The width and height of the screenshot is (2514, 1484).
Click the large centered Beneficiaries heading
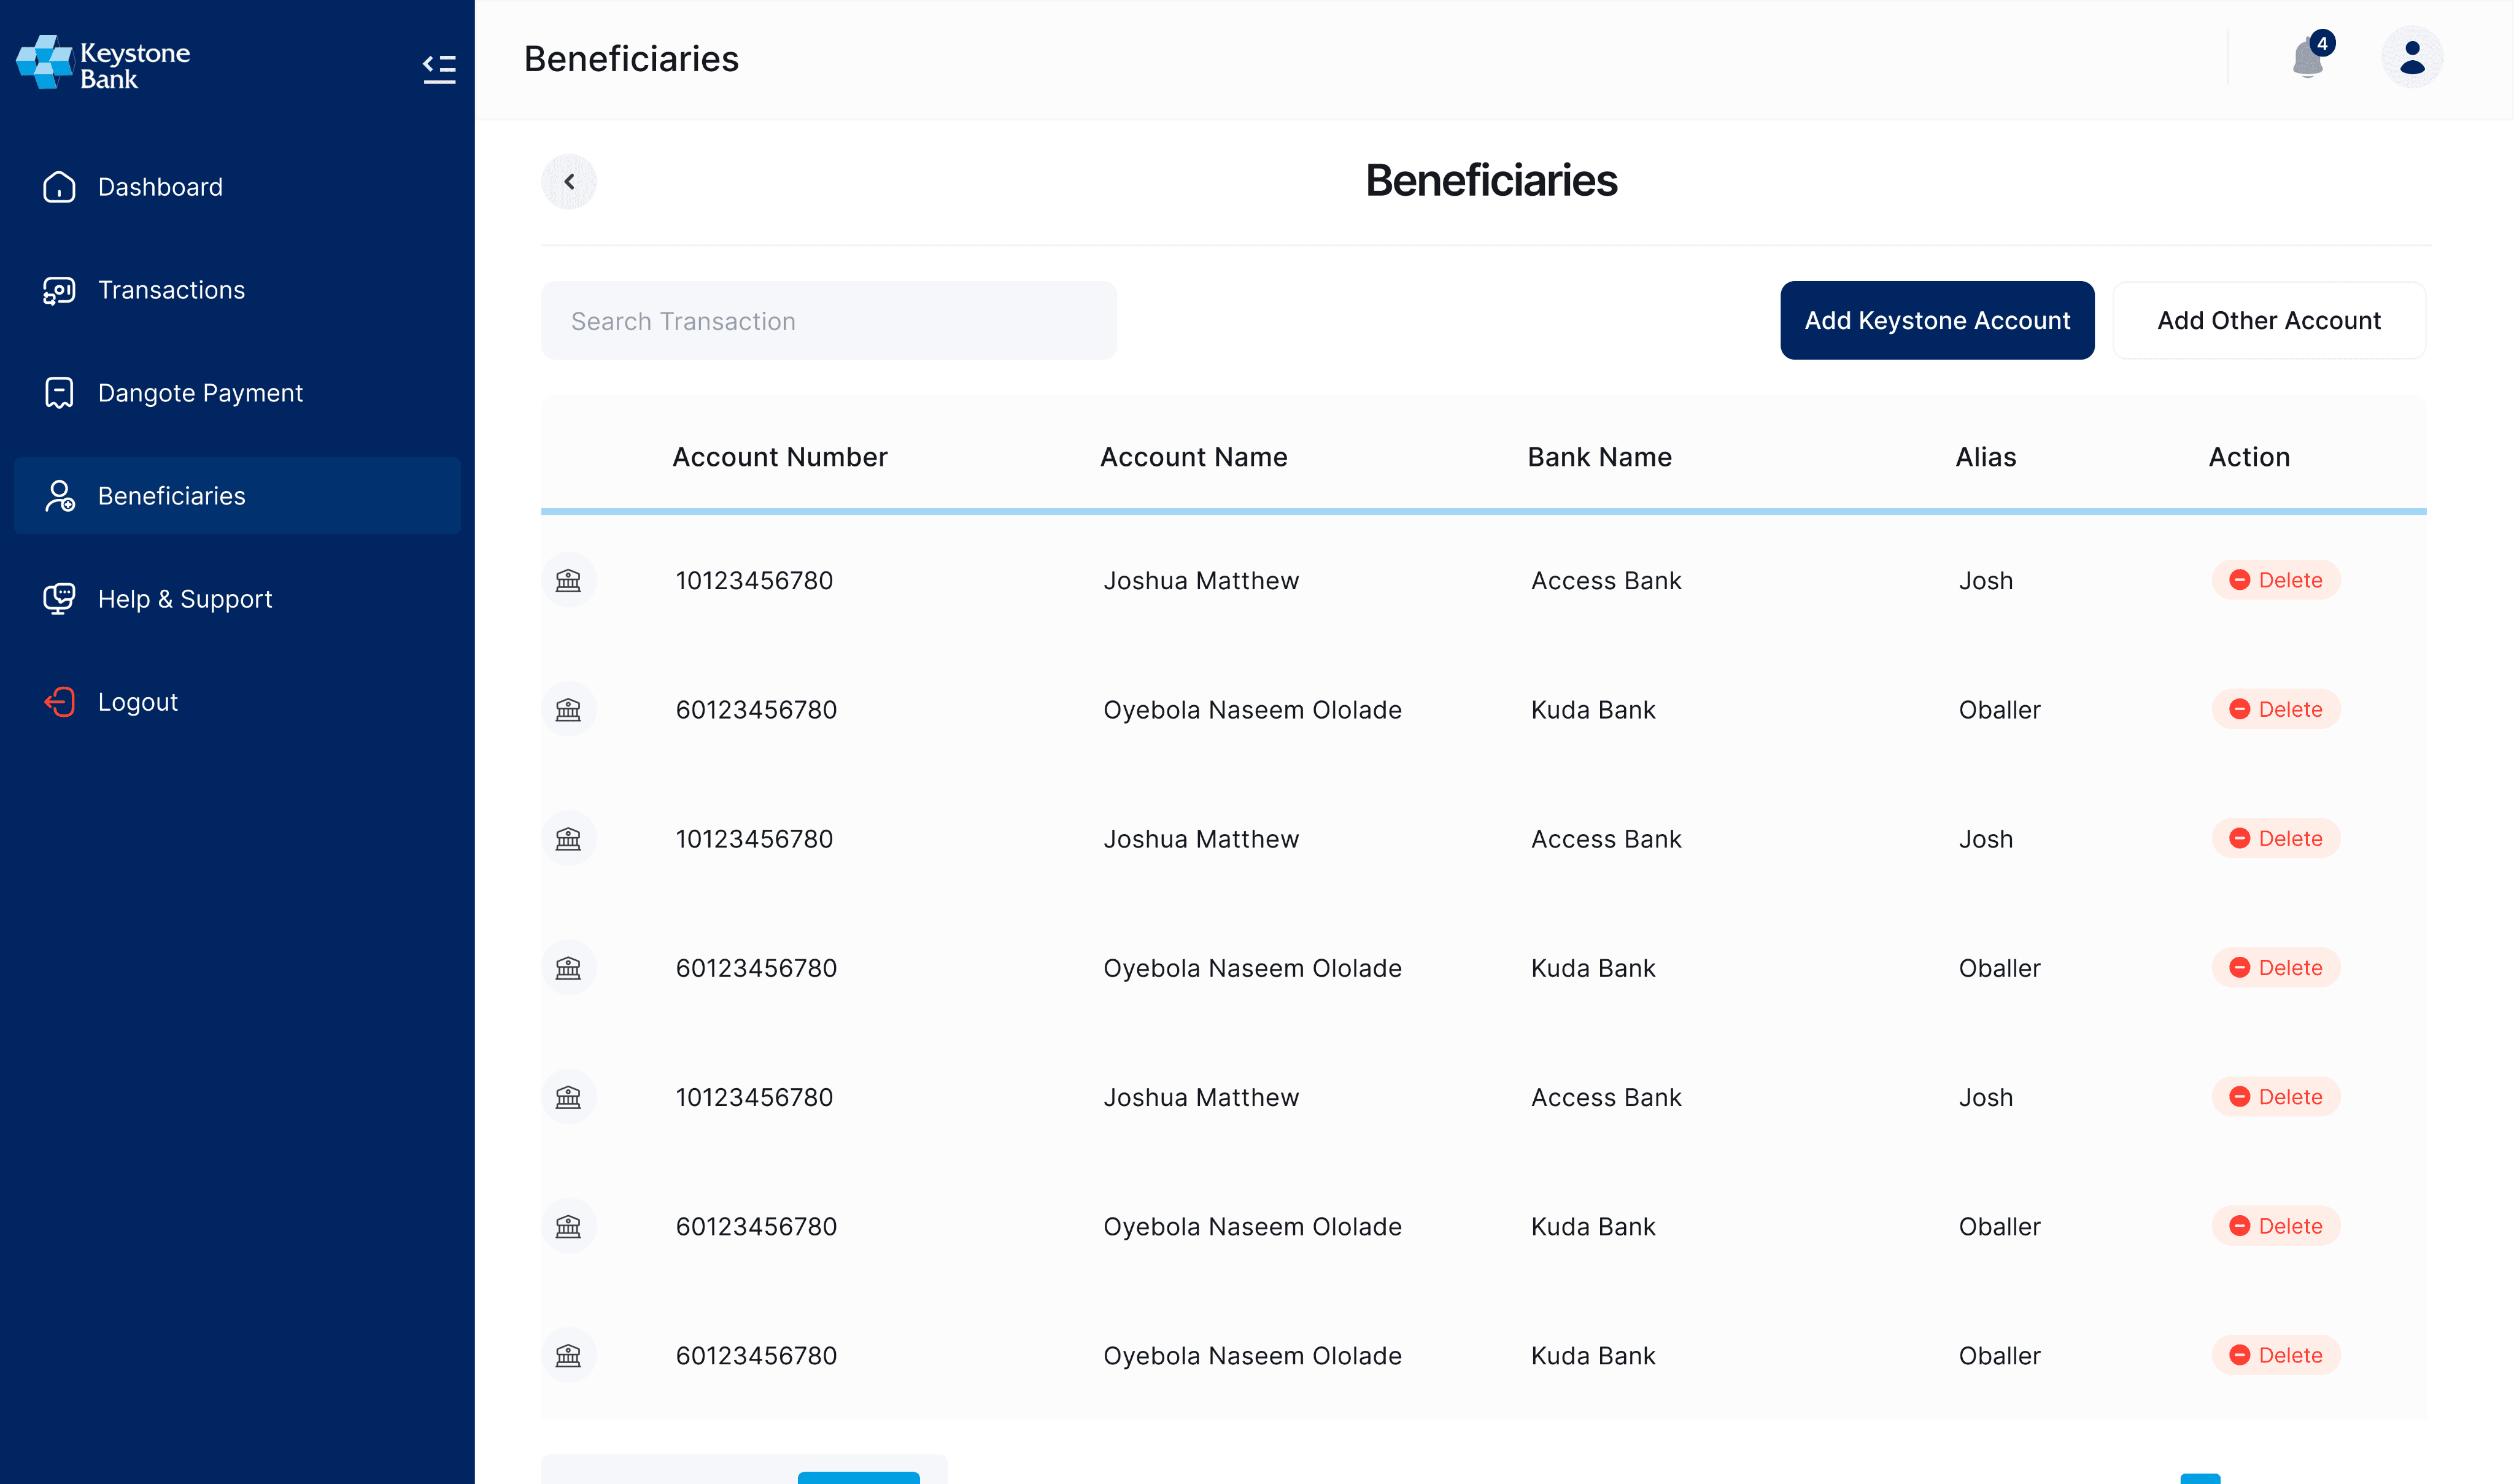1491,181
